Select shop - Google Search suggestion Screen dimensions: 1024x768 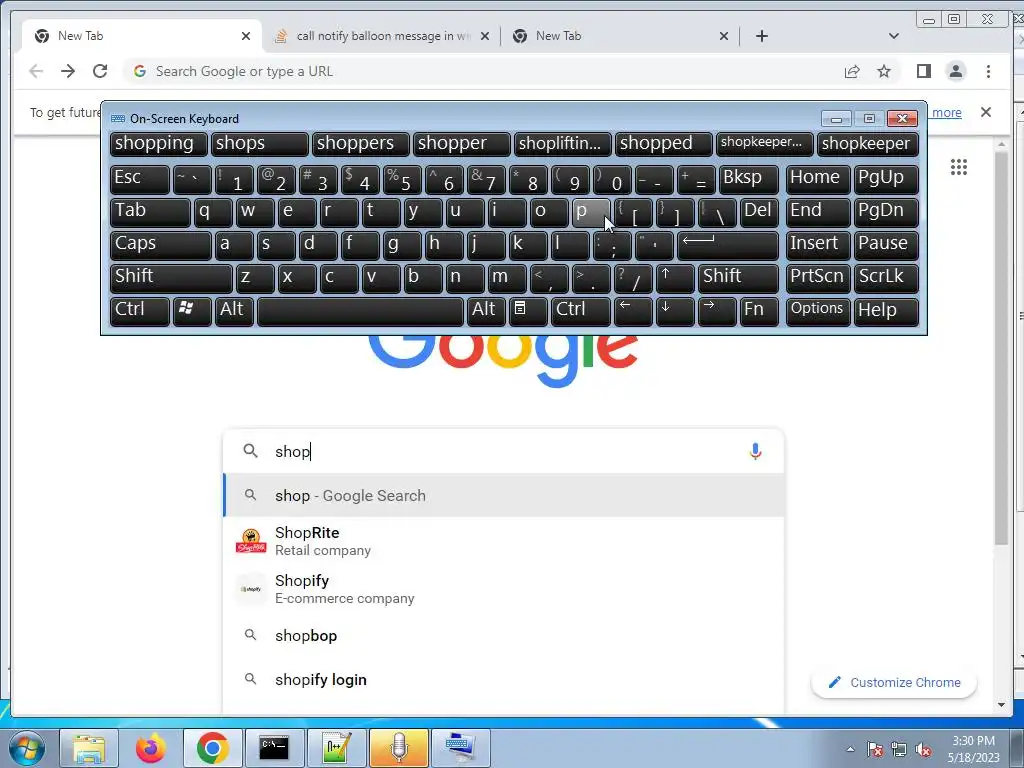(x=504, y=496)
